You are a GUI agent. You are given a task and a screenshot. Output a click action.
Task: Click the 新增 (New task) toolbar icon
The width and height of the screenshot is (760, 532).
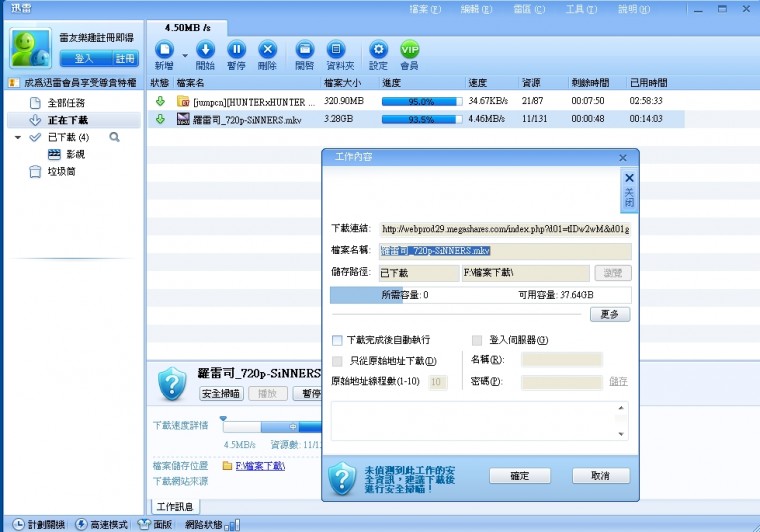coord(164,49)
